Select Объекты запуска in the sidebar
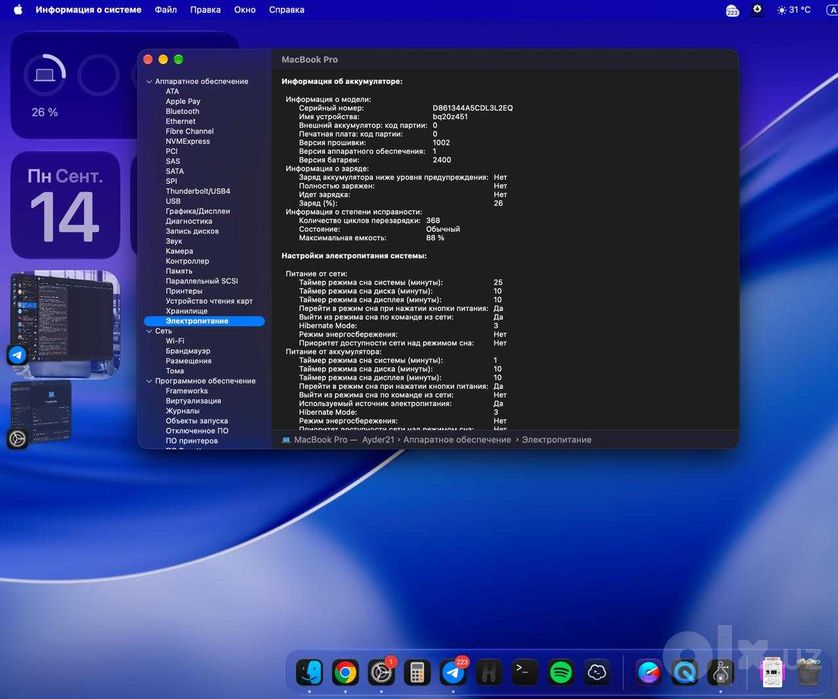The image size is (838, 699). click(x=197, y=421)
